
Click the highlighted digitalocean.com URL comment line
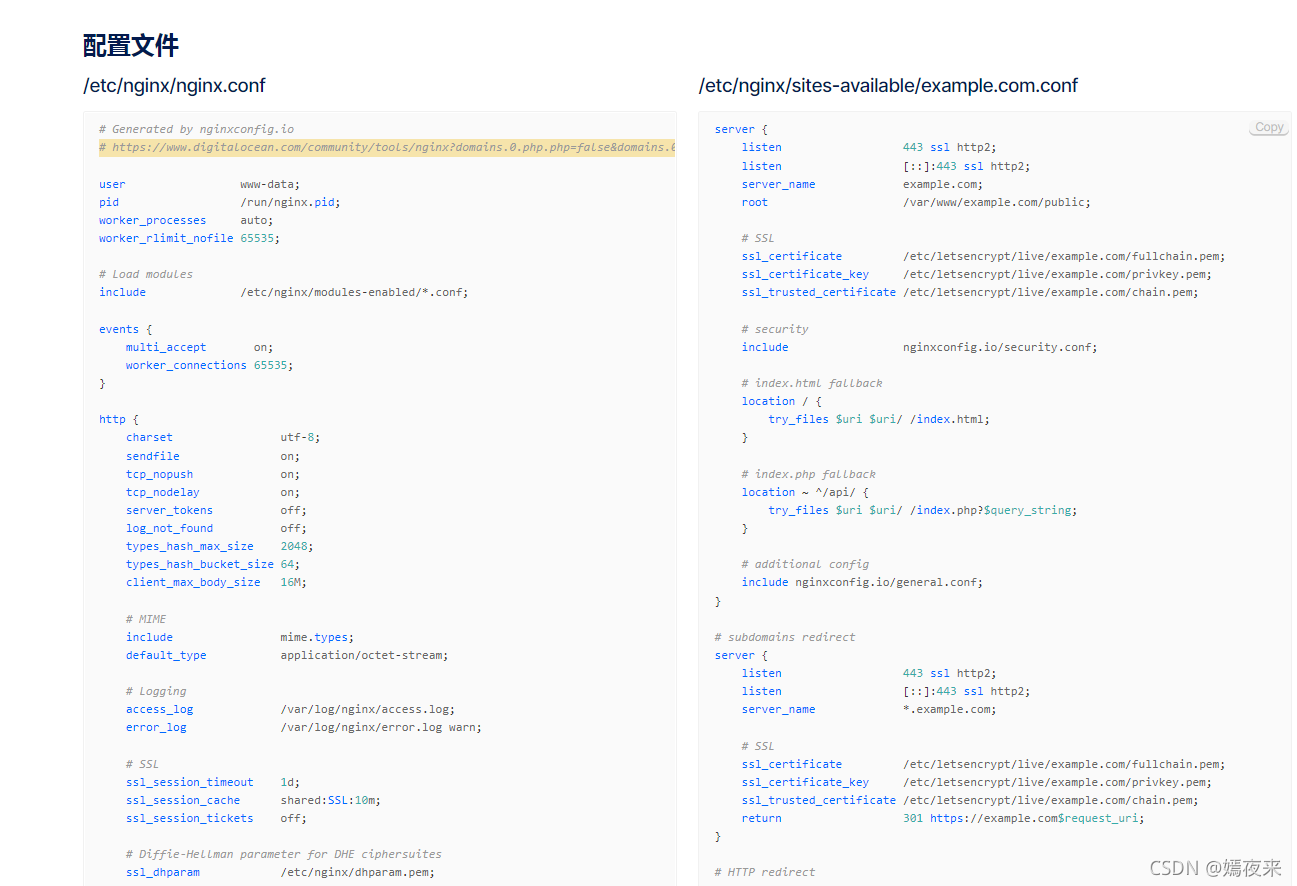[x=387, y=148]
